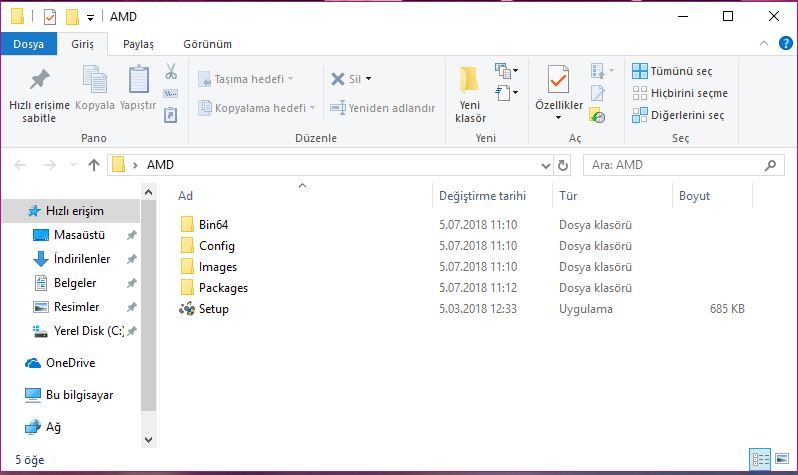The height and width of the screenshot is (475, 798).
Task: Select the Config folder
Action: click(207, 246)
